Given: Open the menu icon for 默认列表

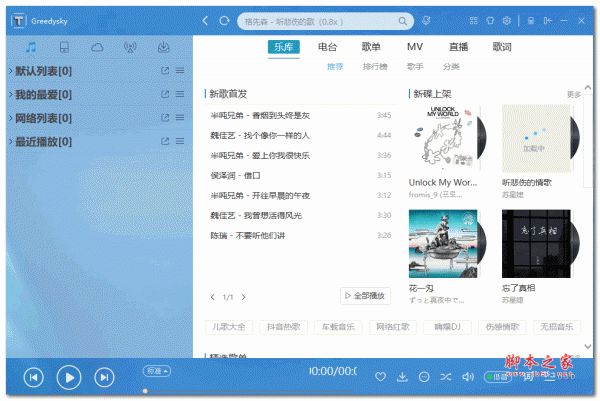Looking at the screenshot, I should point(180,71).
